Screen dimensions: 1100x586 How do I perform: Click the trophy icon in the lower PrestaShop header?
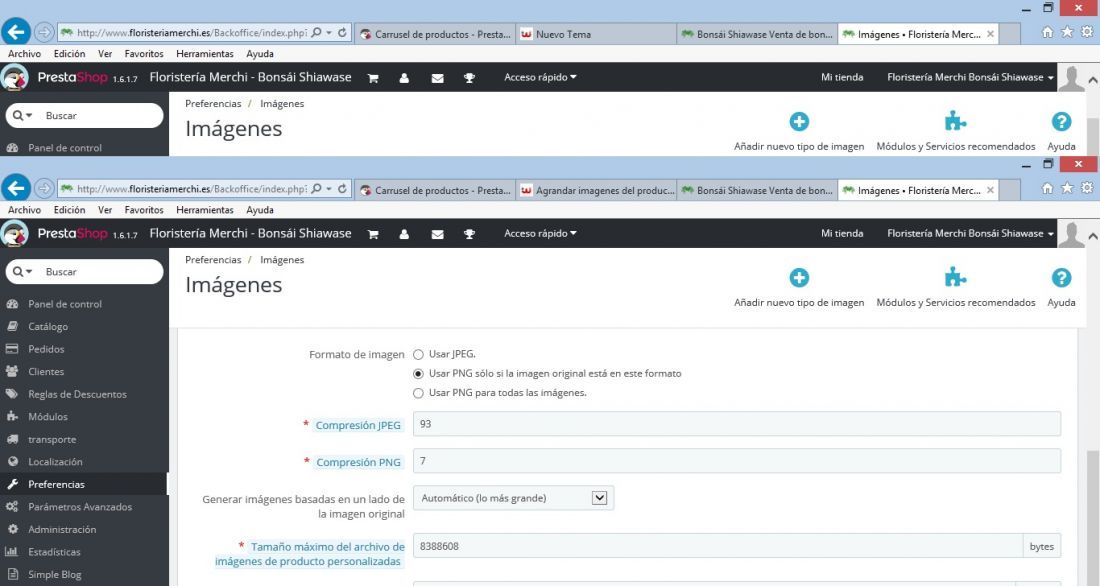point(469,234)
